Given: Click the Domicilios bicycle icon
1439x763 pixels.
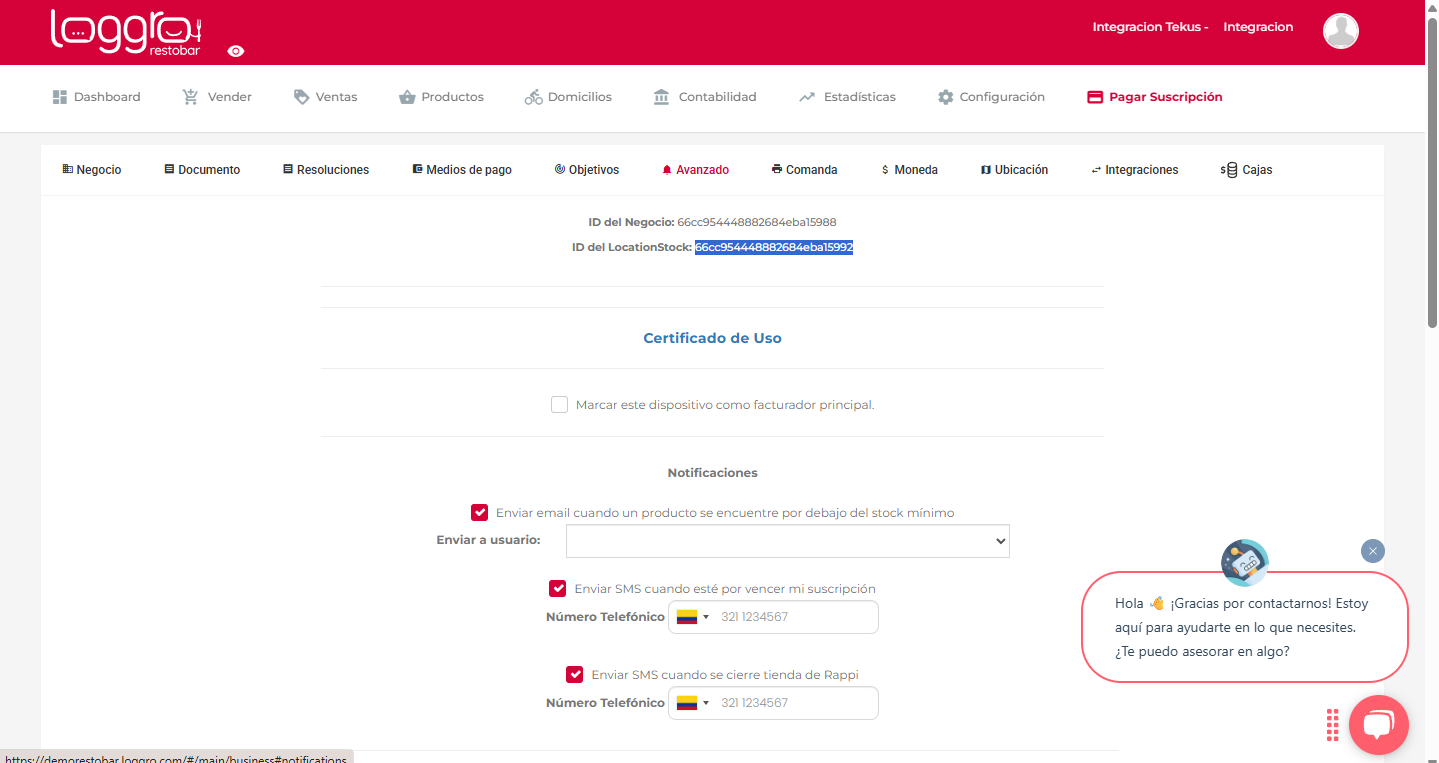Looking at the screenshot, I should (533, 97).
